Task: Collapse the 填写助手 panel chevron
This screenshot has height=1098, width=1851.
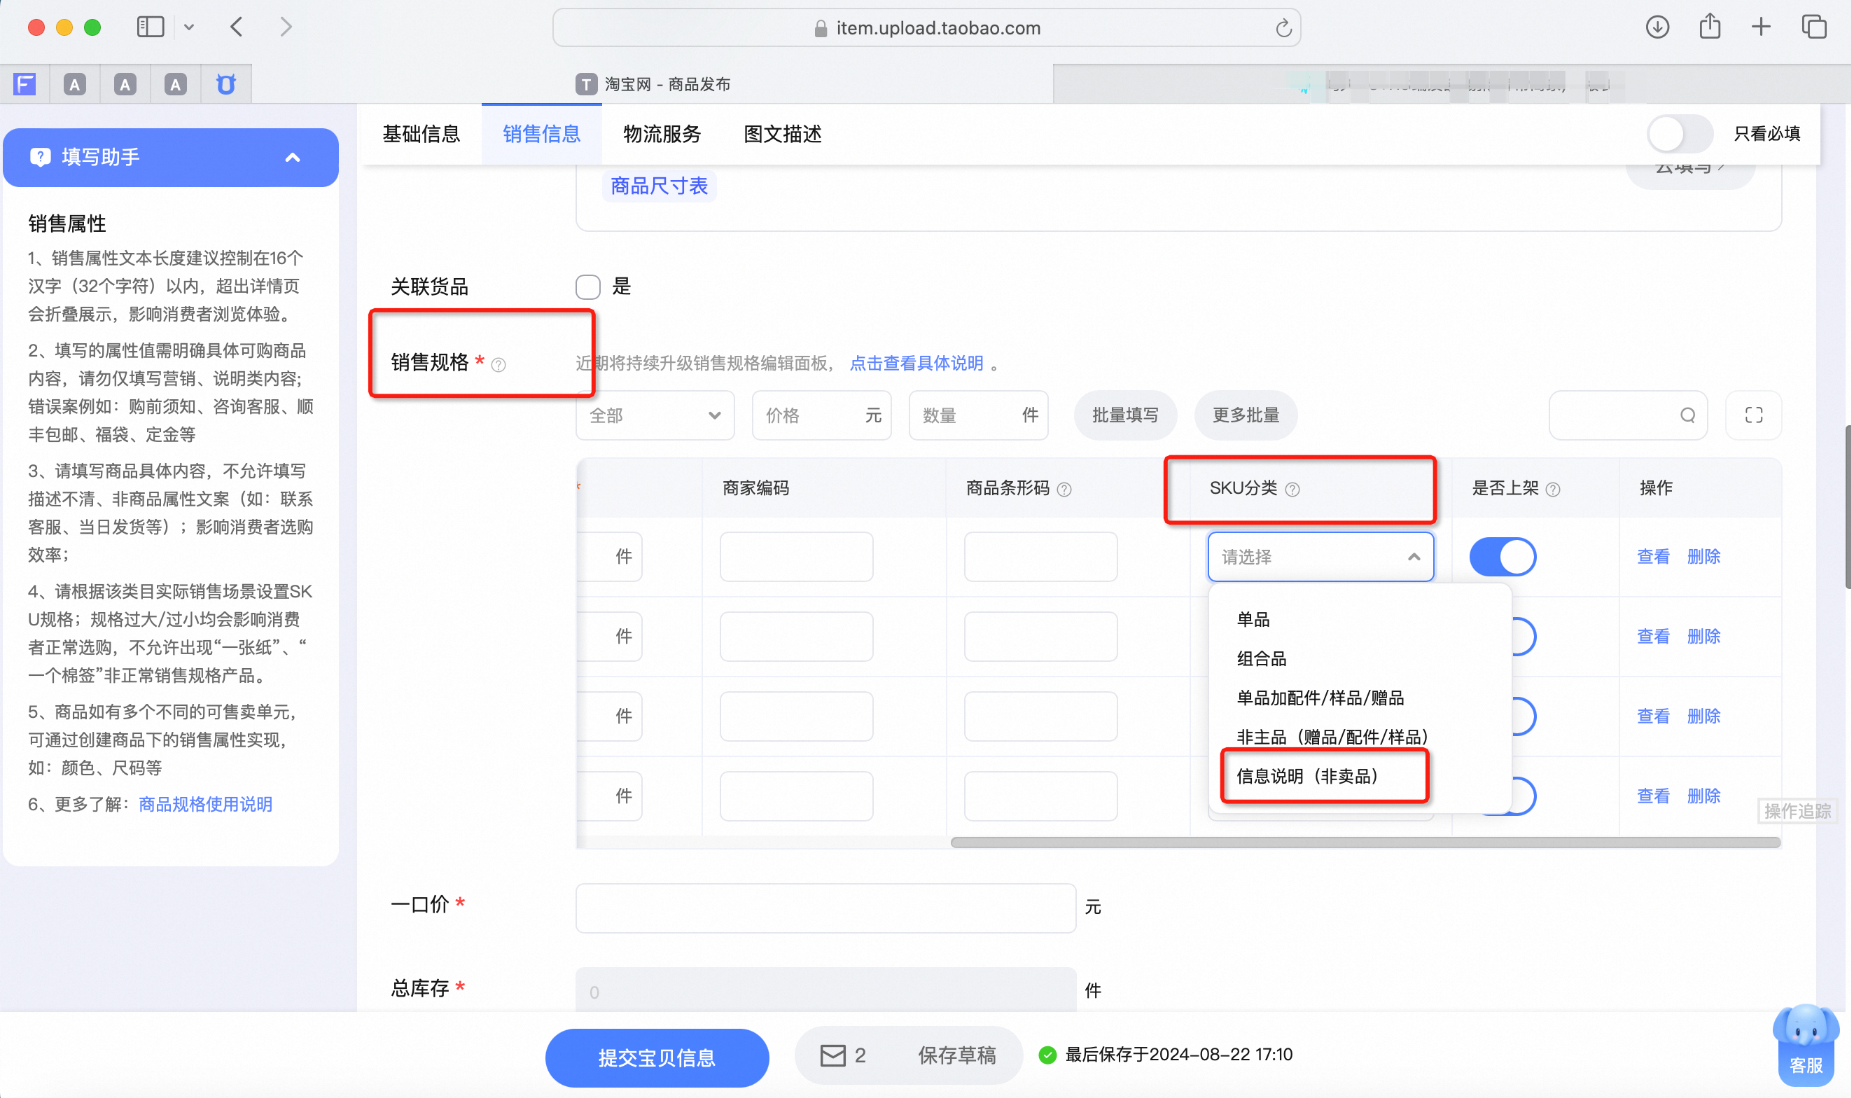Action: [293, 157]
